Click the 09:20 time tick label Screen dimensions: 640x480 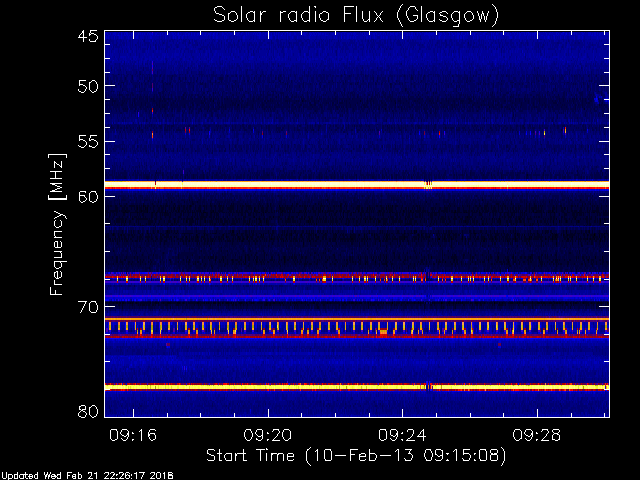[x=268, y=435]
